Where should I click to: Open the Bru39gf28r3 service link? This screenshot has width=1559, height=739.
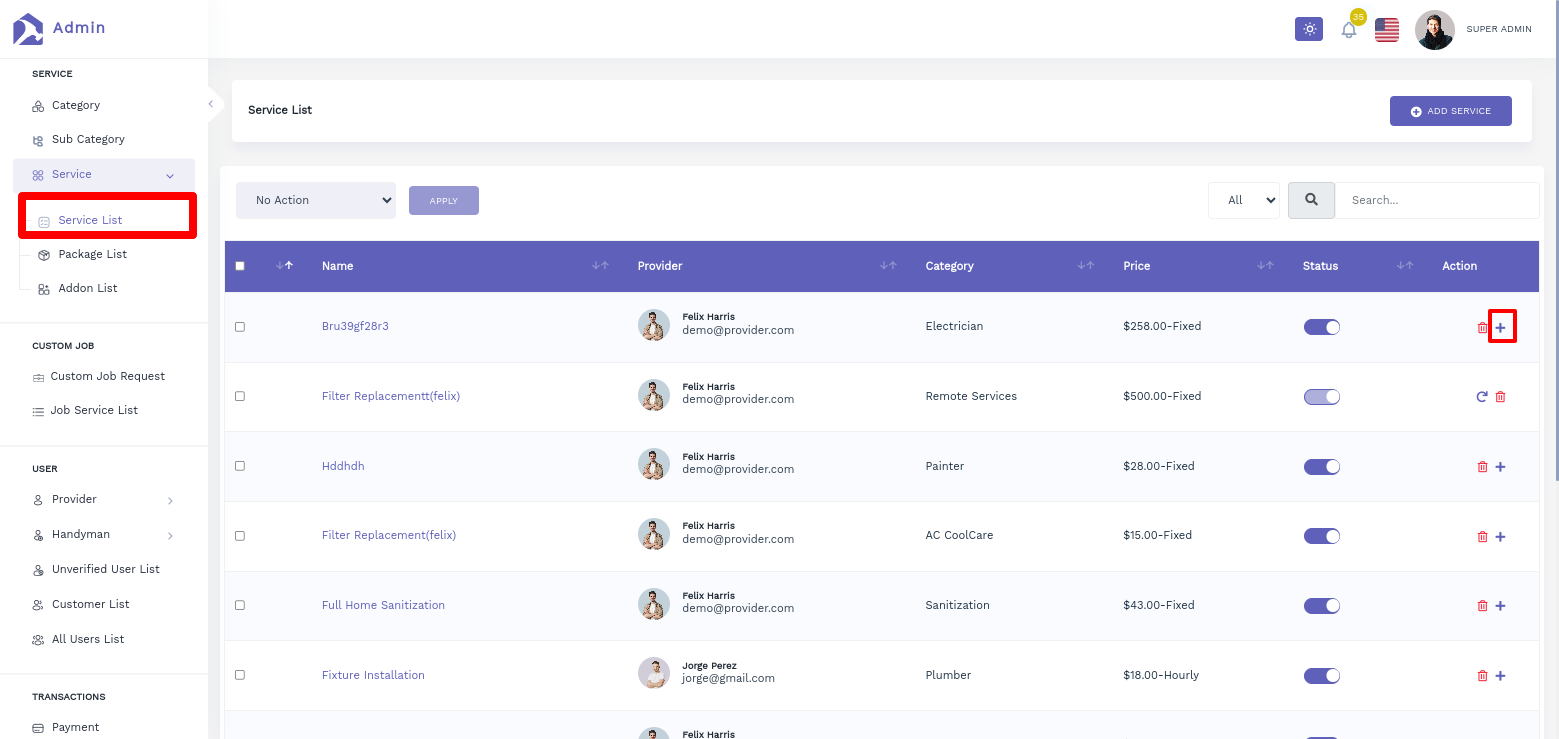355,326
